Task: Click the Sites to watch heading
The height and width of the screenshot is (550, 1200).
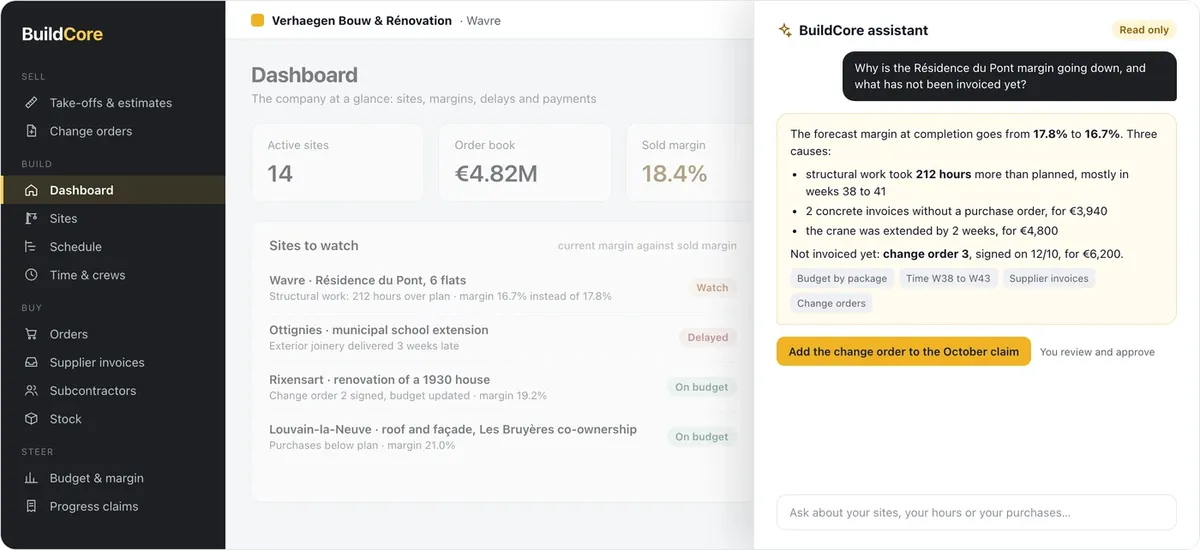Action: click(313, 245)
